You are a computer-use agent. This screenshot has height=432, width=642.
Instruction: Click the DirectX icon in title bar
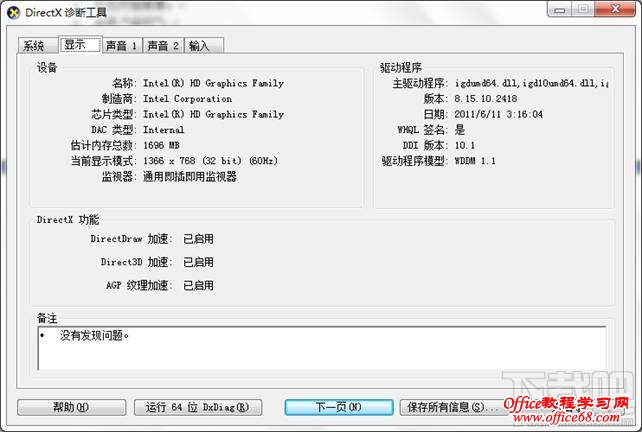click(13, 12)
